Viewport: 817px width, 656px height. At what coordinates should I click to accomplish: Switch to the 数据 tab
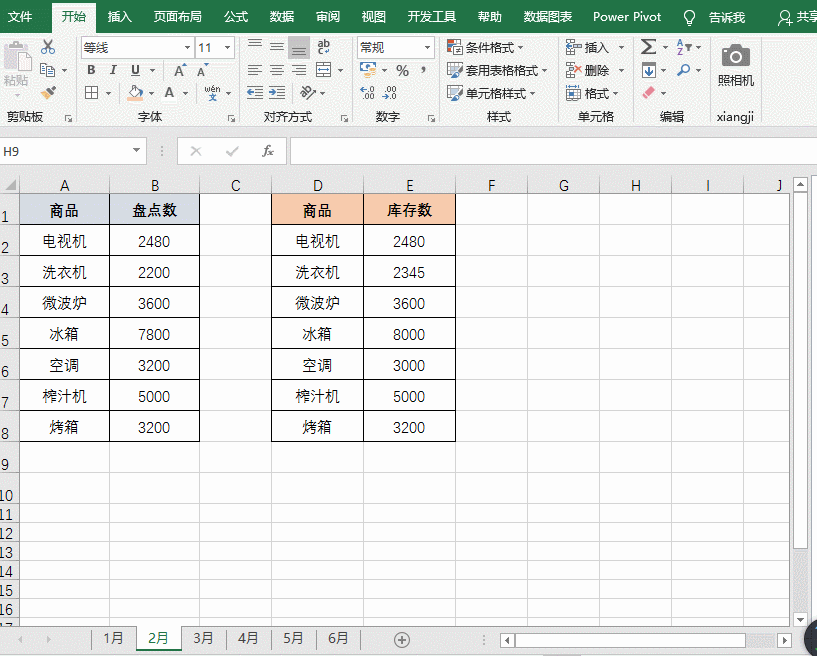point(282,17)
